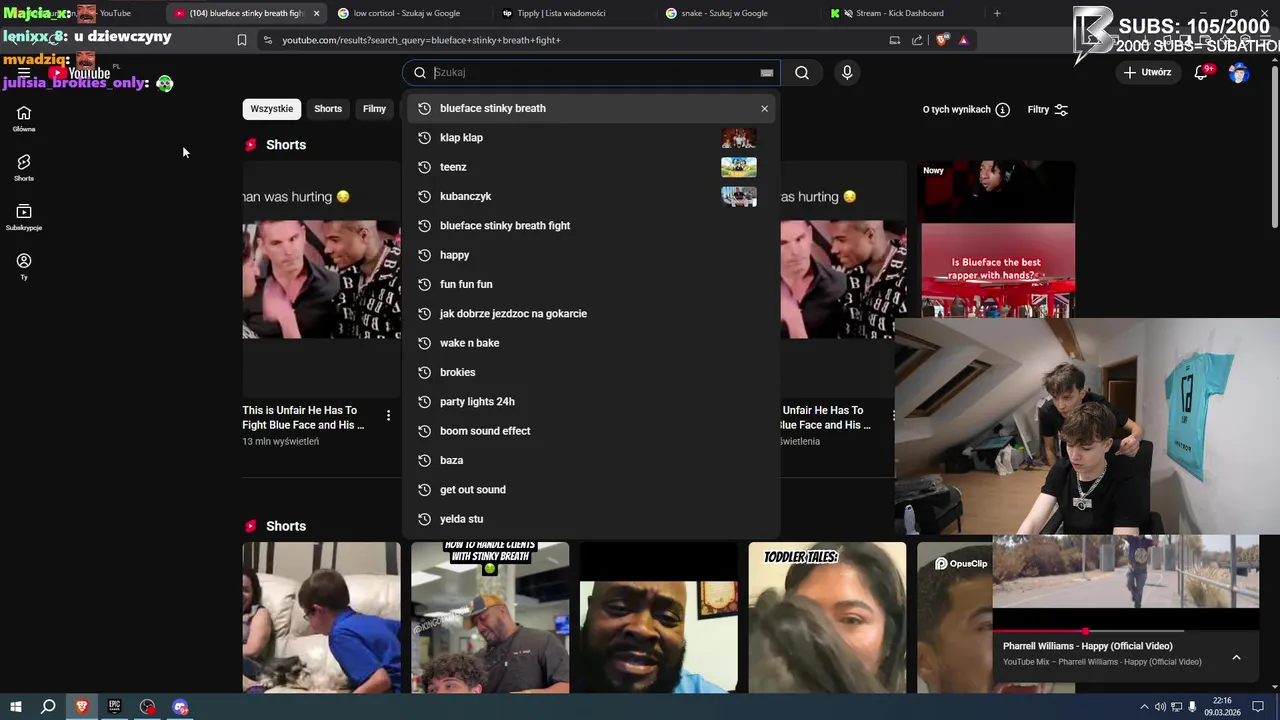The width and height of the screenshot is (1280, 720).
Task: Focus the Szukaj search input field
Action: point(595,72)
